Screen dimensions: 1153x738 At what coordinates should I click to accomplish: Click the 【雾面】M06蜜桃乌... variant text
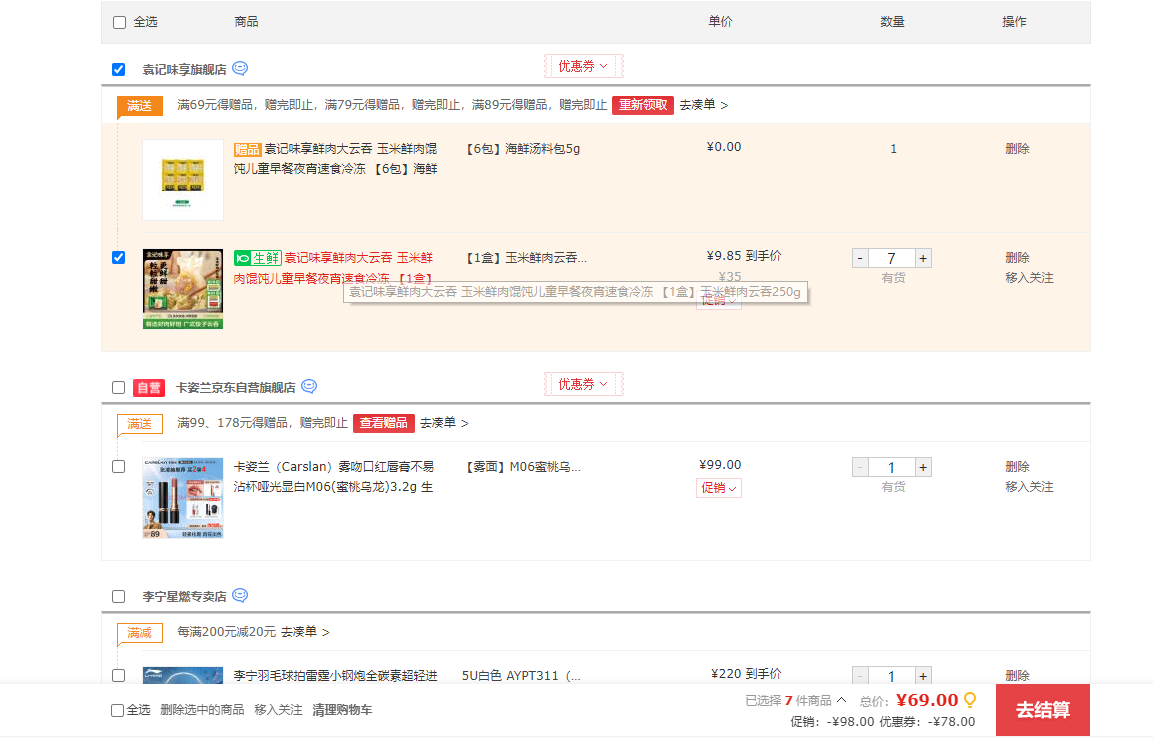click(x=521, y=467)
